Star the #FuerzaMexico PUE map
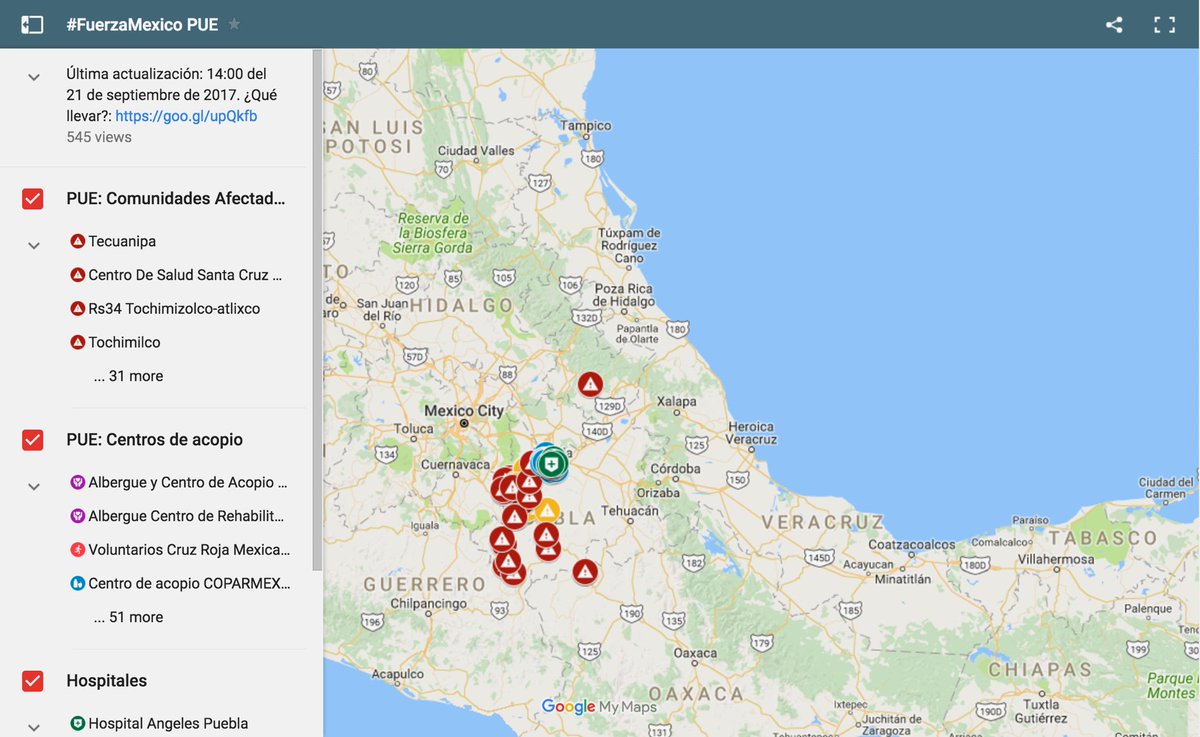 (x=234, y=24)
